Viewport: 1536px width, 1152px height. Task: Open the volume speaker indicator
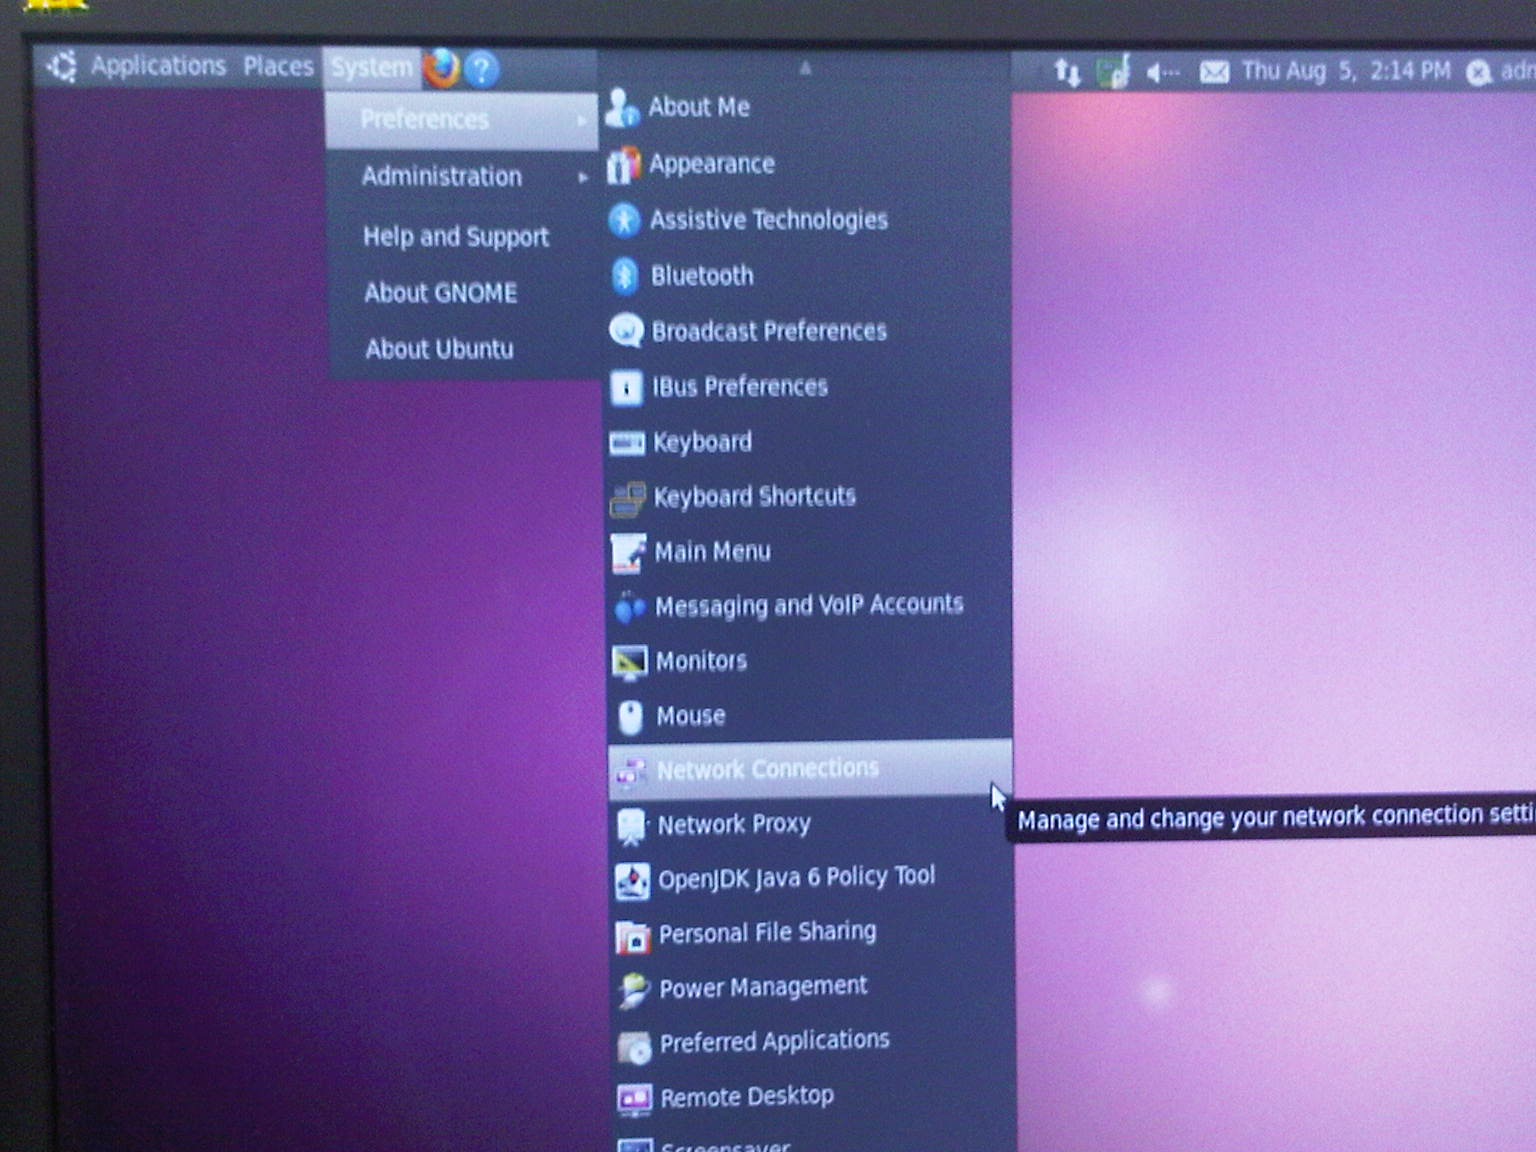click(x=1162, y=72)
